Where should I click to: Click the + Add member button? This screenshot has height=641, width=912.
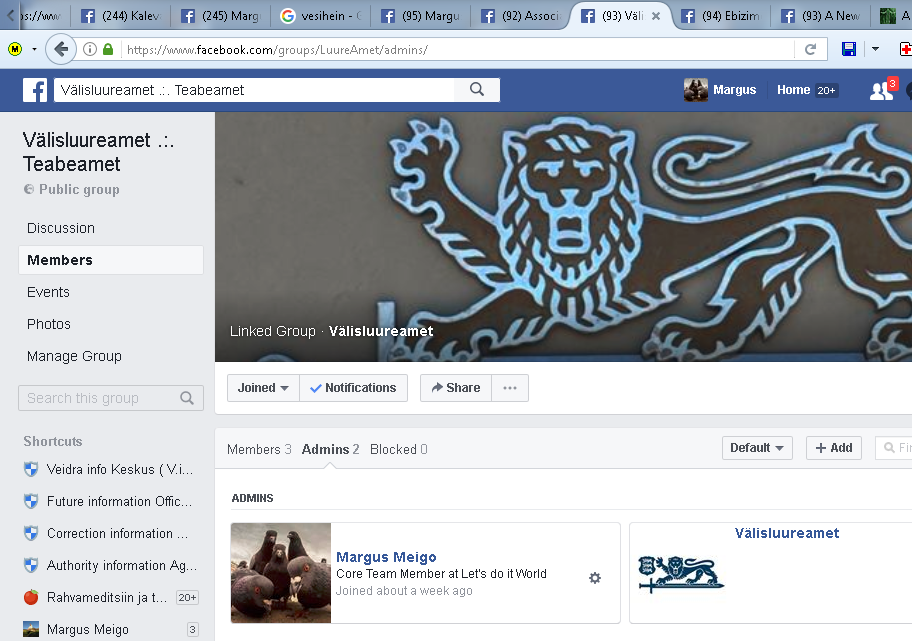coord(833,448)
